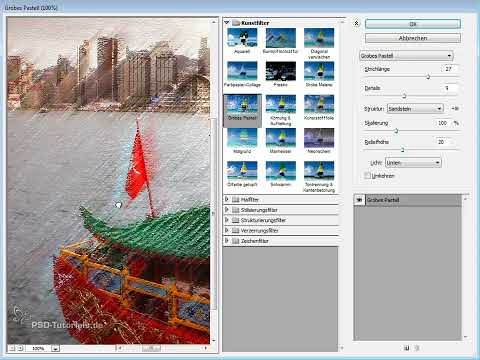Click the Reliefhöhe slider handle
This screenshot has width=480, height=360.
click(x=402, y=150)
